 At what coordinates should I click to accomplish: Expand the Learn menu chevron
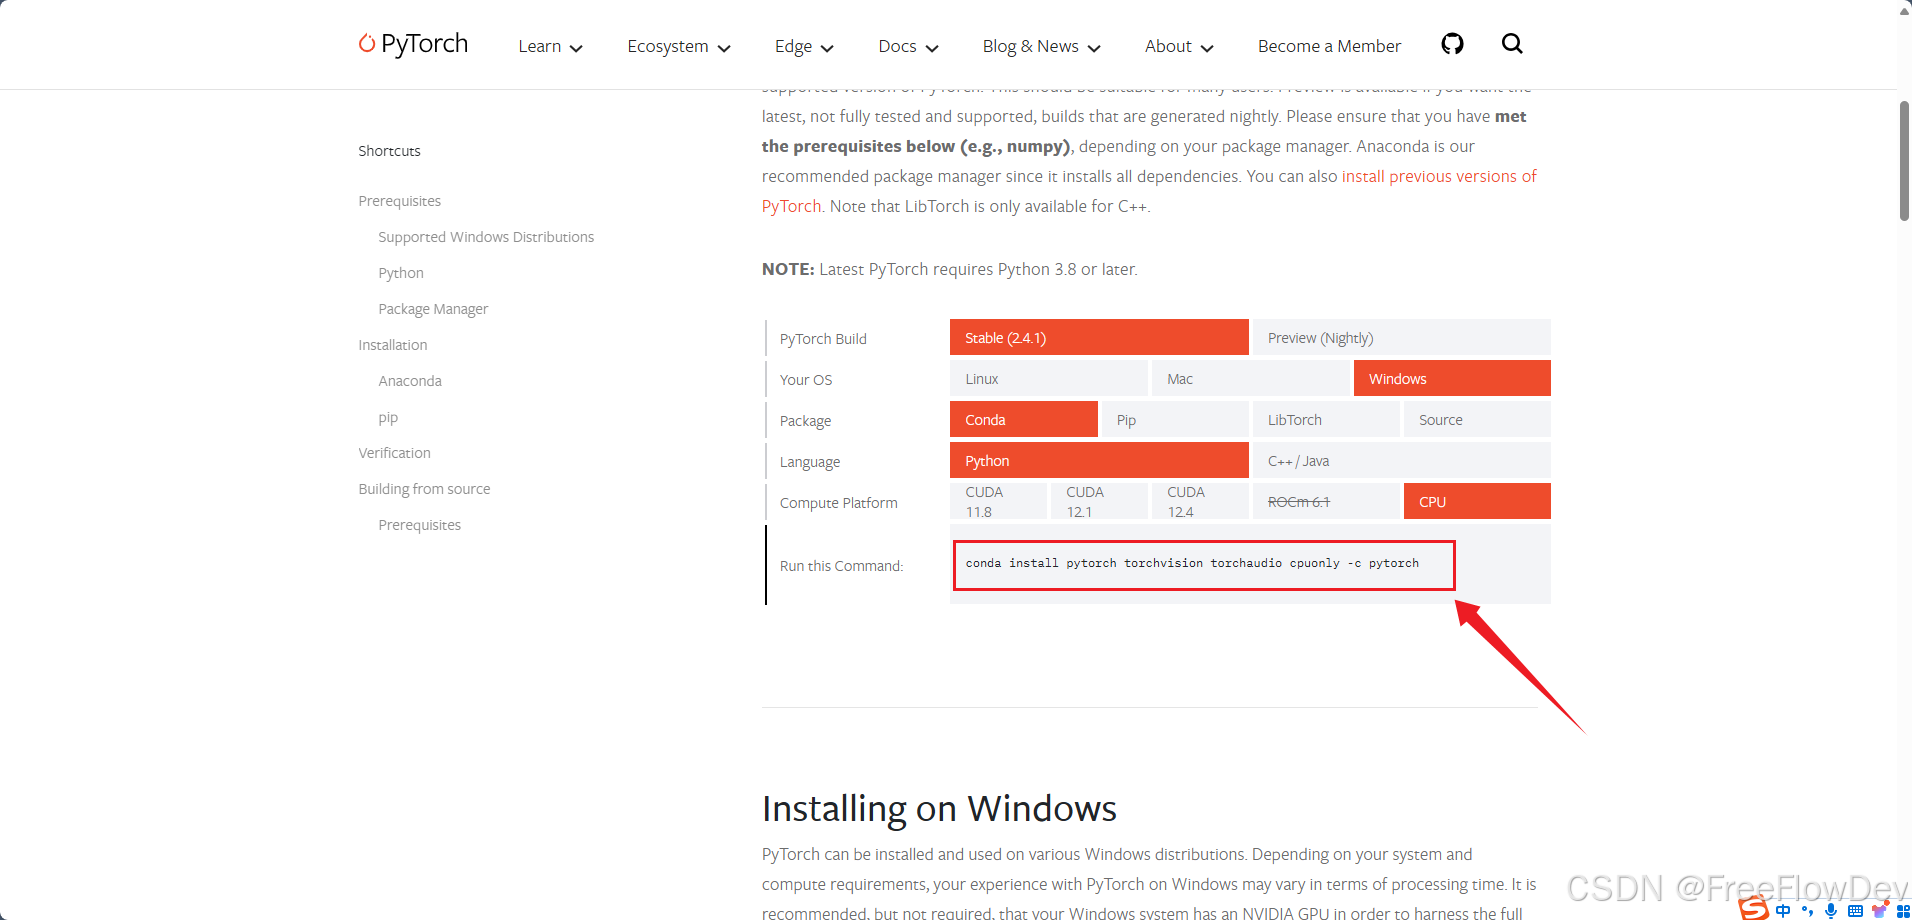[x=576, y=48]
